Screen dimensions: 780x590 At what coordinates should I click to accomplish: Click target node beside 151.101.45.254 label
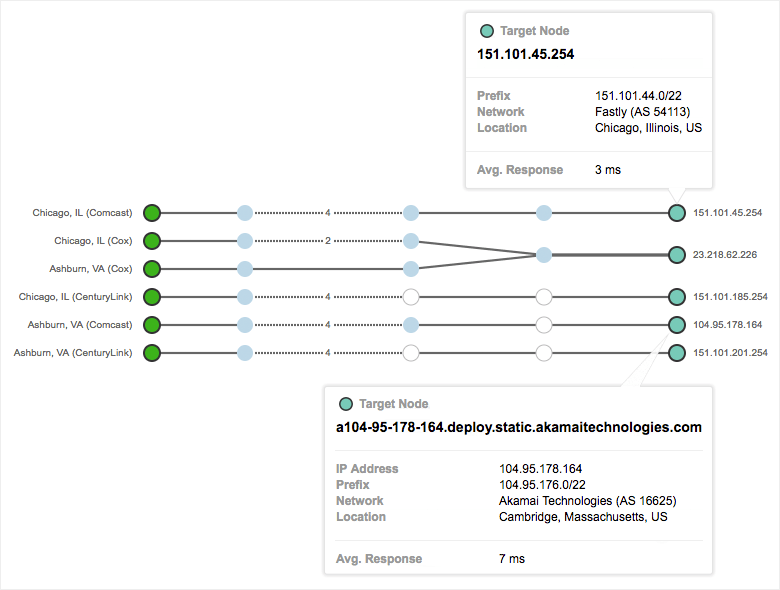[x=677, y=213]
